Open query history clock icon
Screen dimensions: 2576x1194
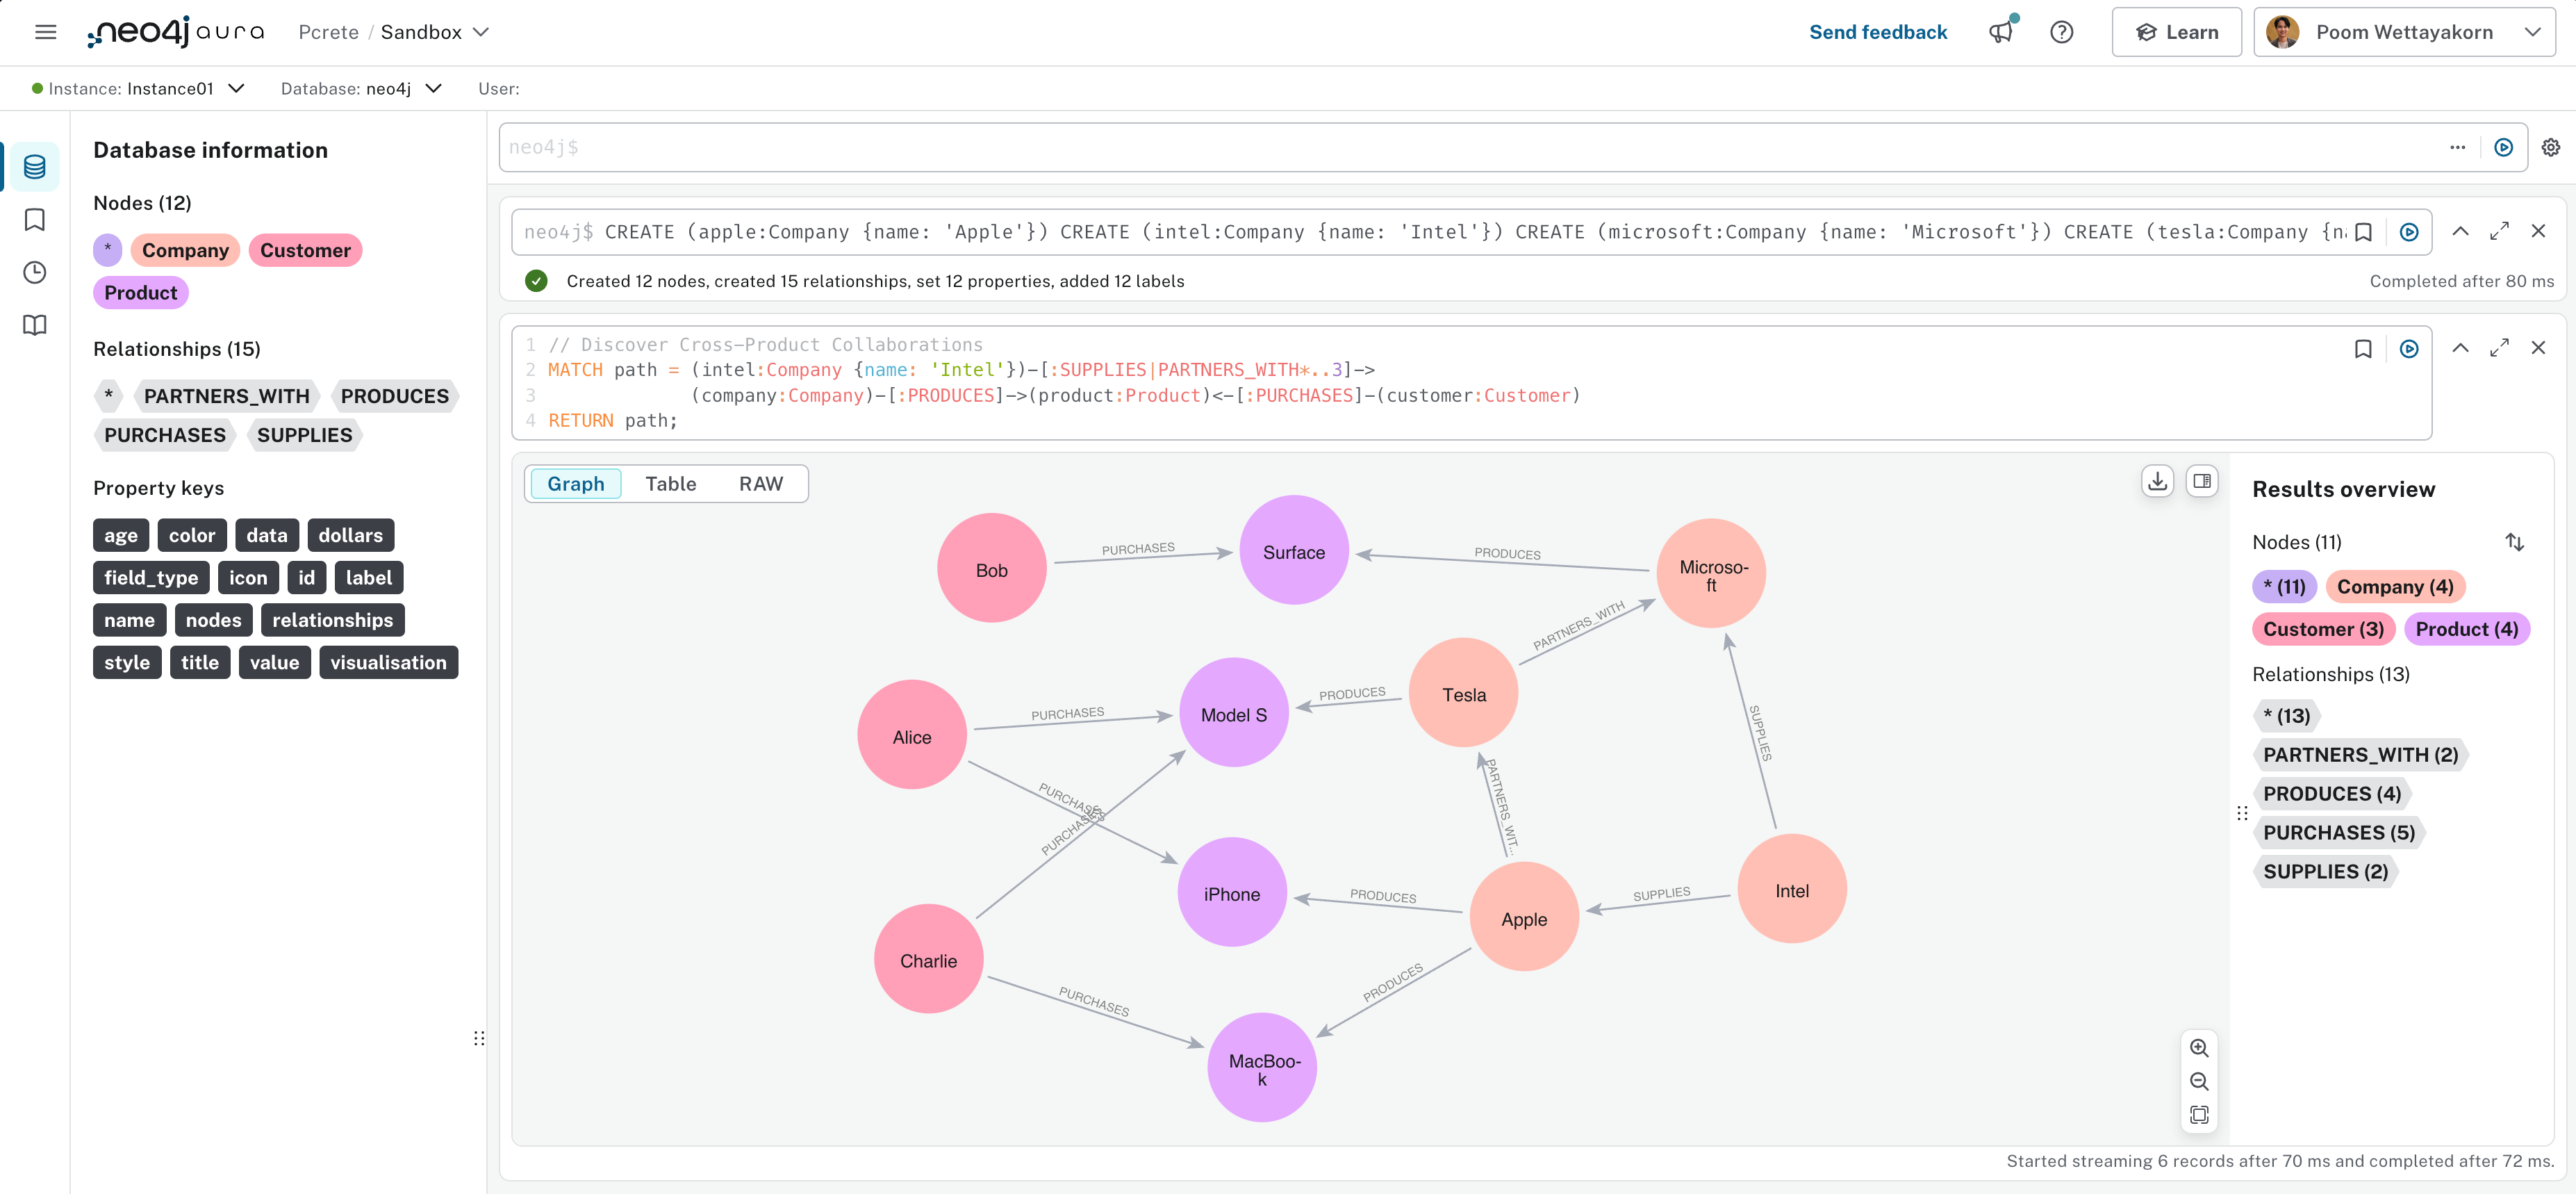tap(35, 272)
